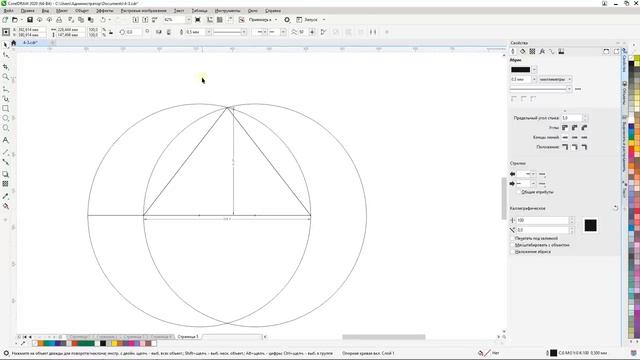Screen dimensions: 640x360
Task: Choose the round corner option
Action: [575, 128]
